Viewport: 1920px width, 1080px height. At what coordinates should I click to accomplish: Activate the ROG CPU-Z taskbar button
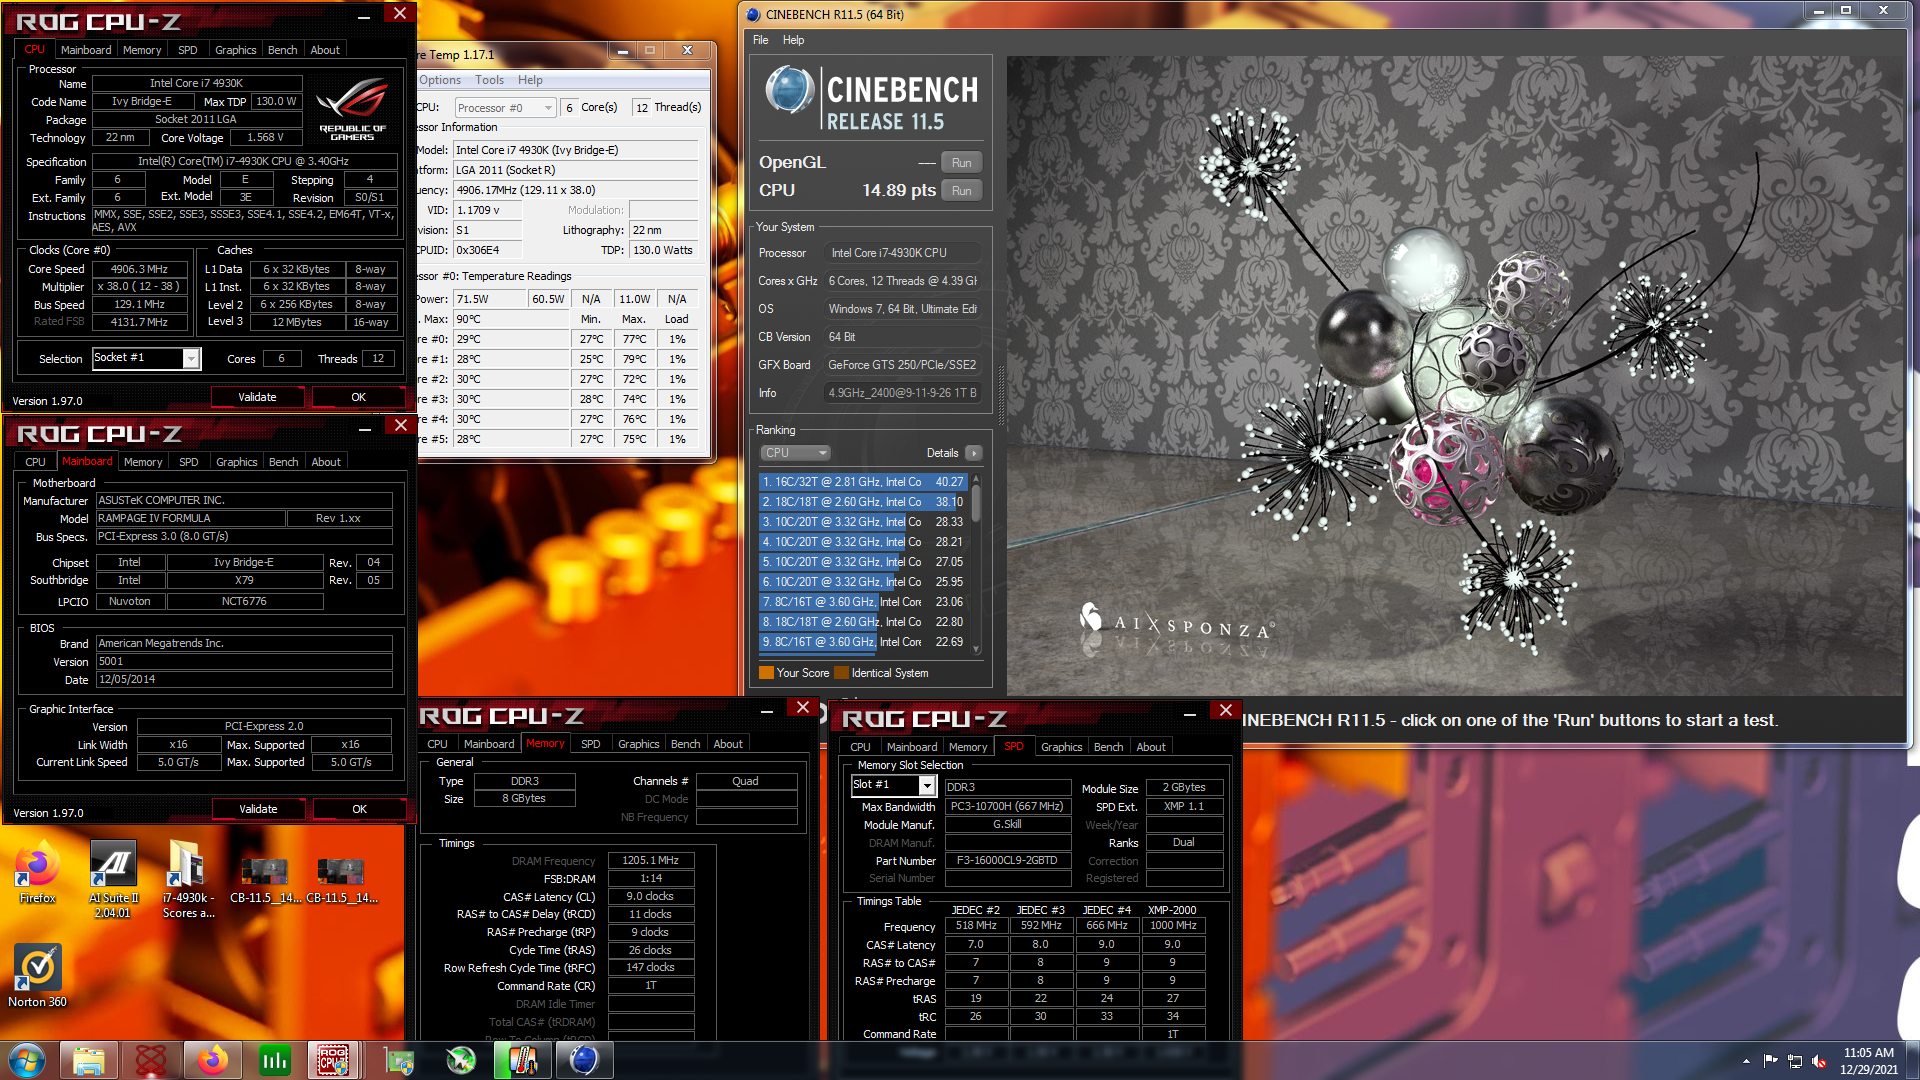[334, 1060]
